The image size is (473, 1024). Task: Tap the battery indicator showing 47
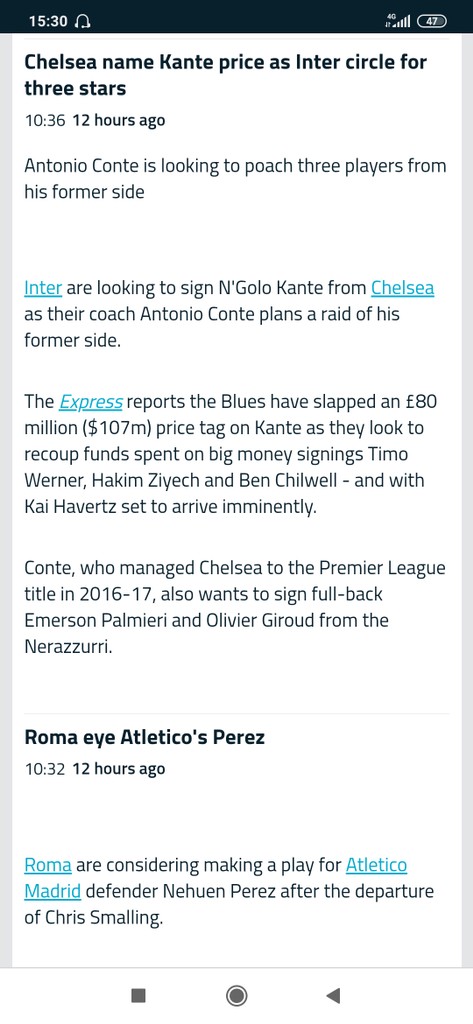point(432,21)
